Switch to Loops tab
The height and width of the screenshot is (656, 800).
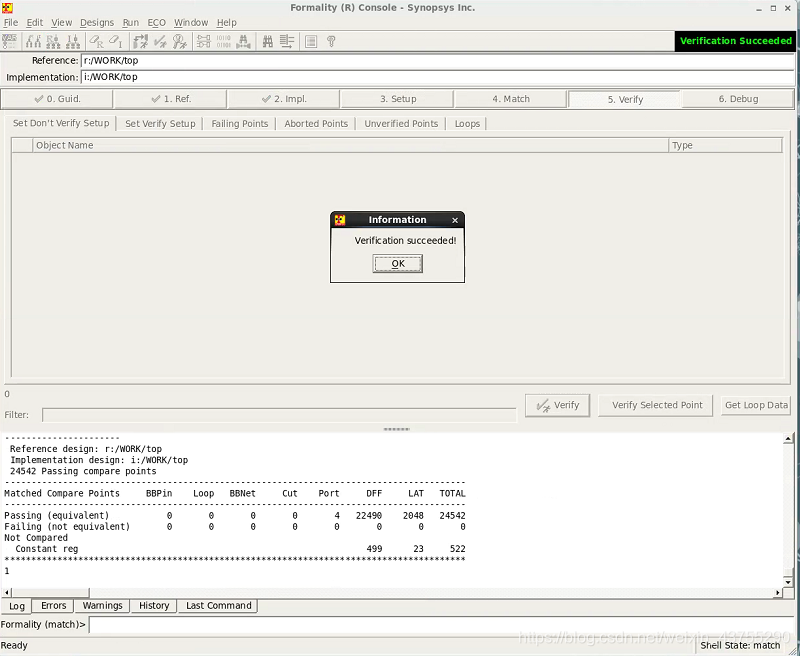(x=467, y=123)
